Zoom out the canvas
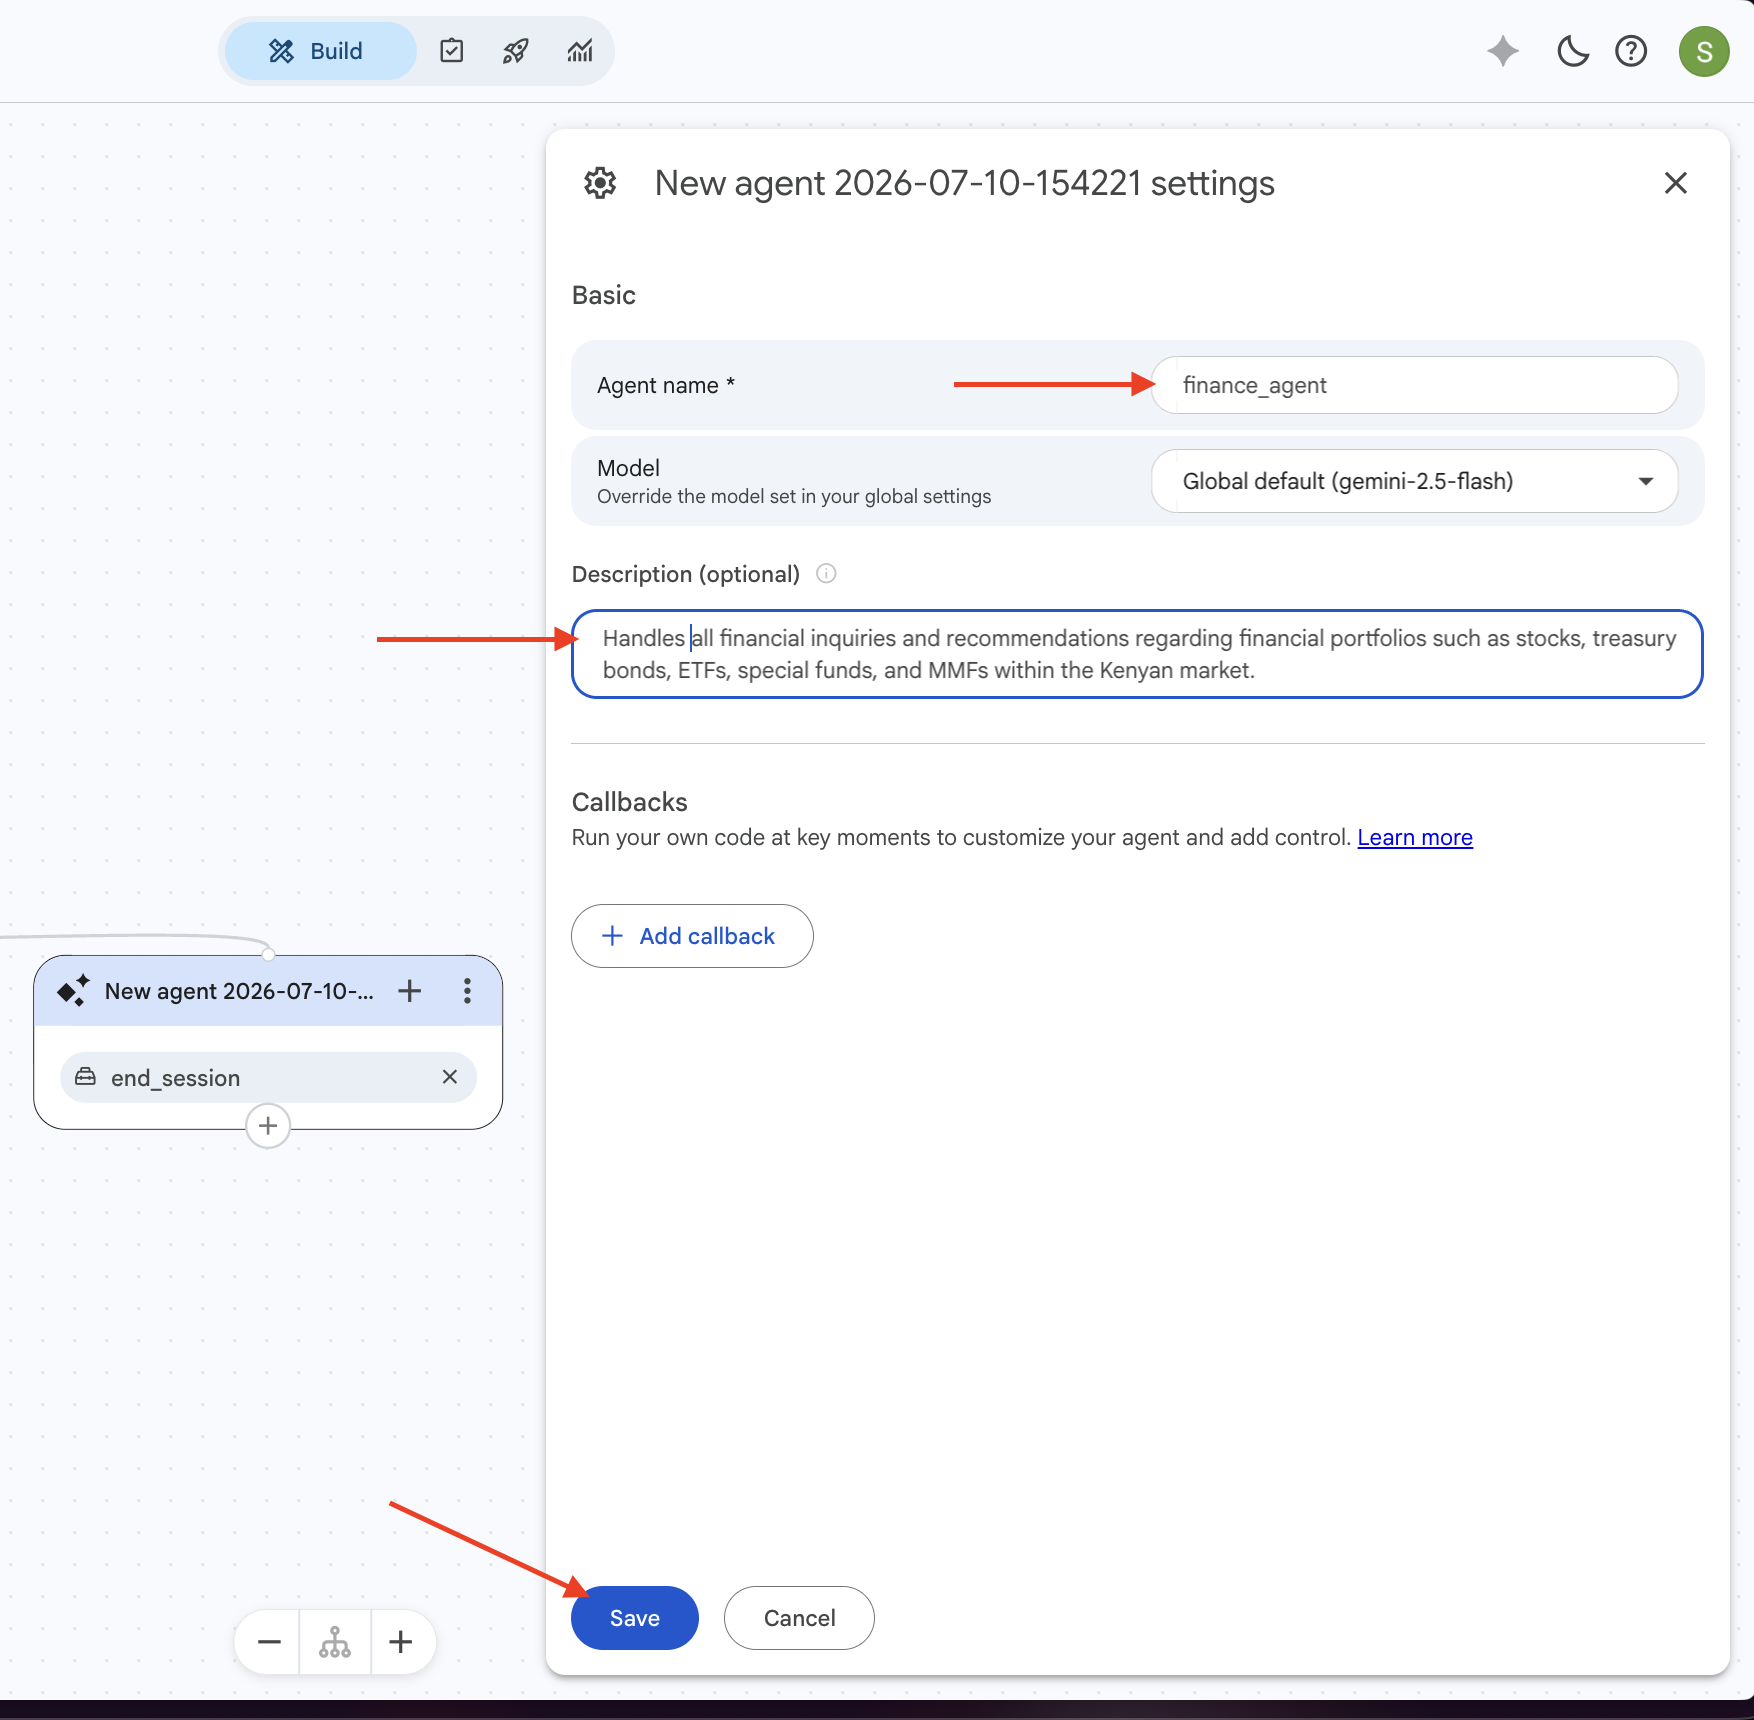This screenshot has width=1754, height=1720. [269, 1642]
